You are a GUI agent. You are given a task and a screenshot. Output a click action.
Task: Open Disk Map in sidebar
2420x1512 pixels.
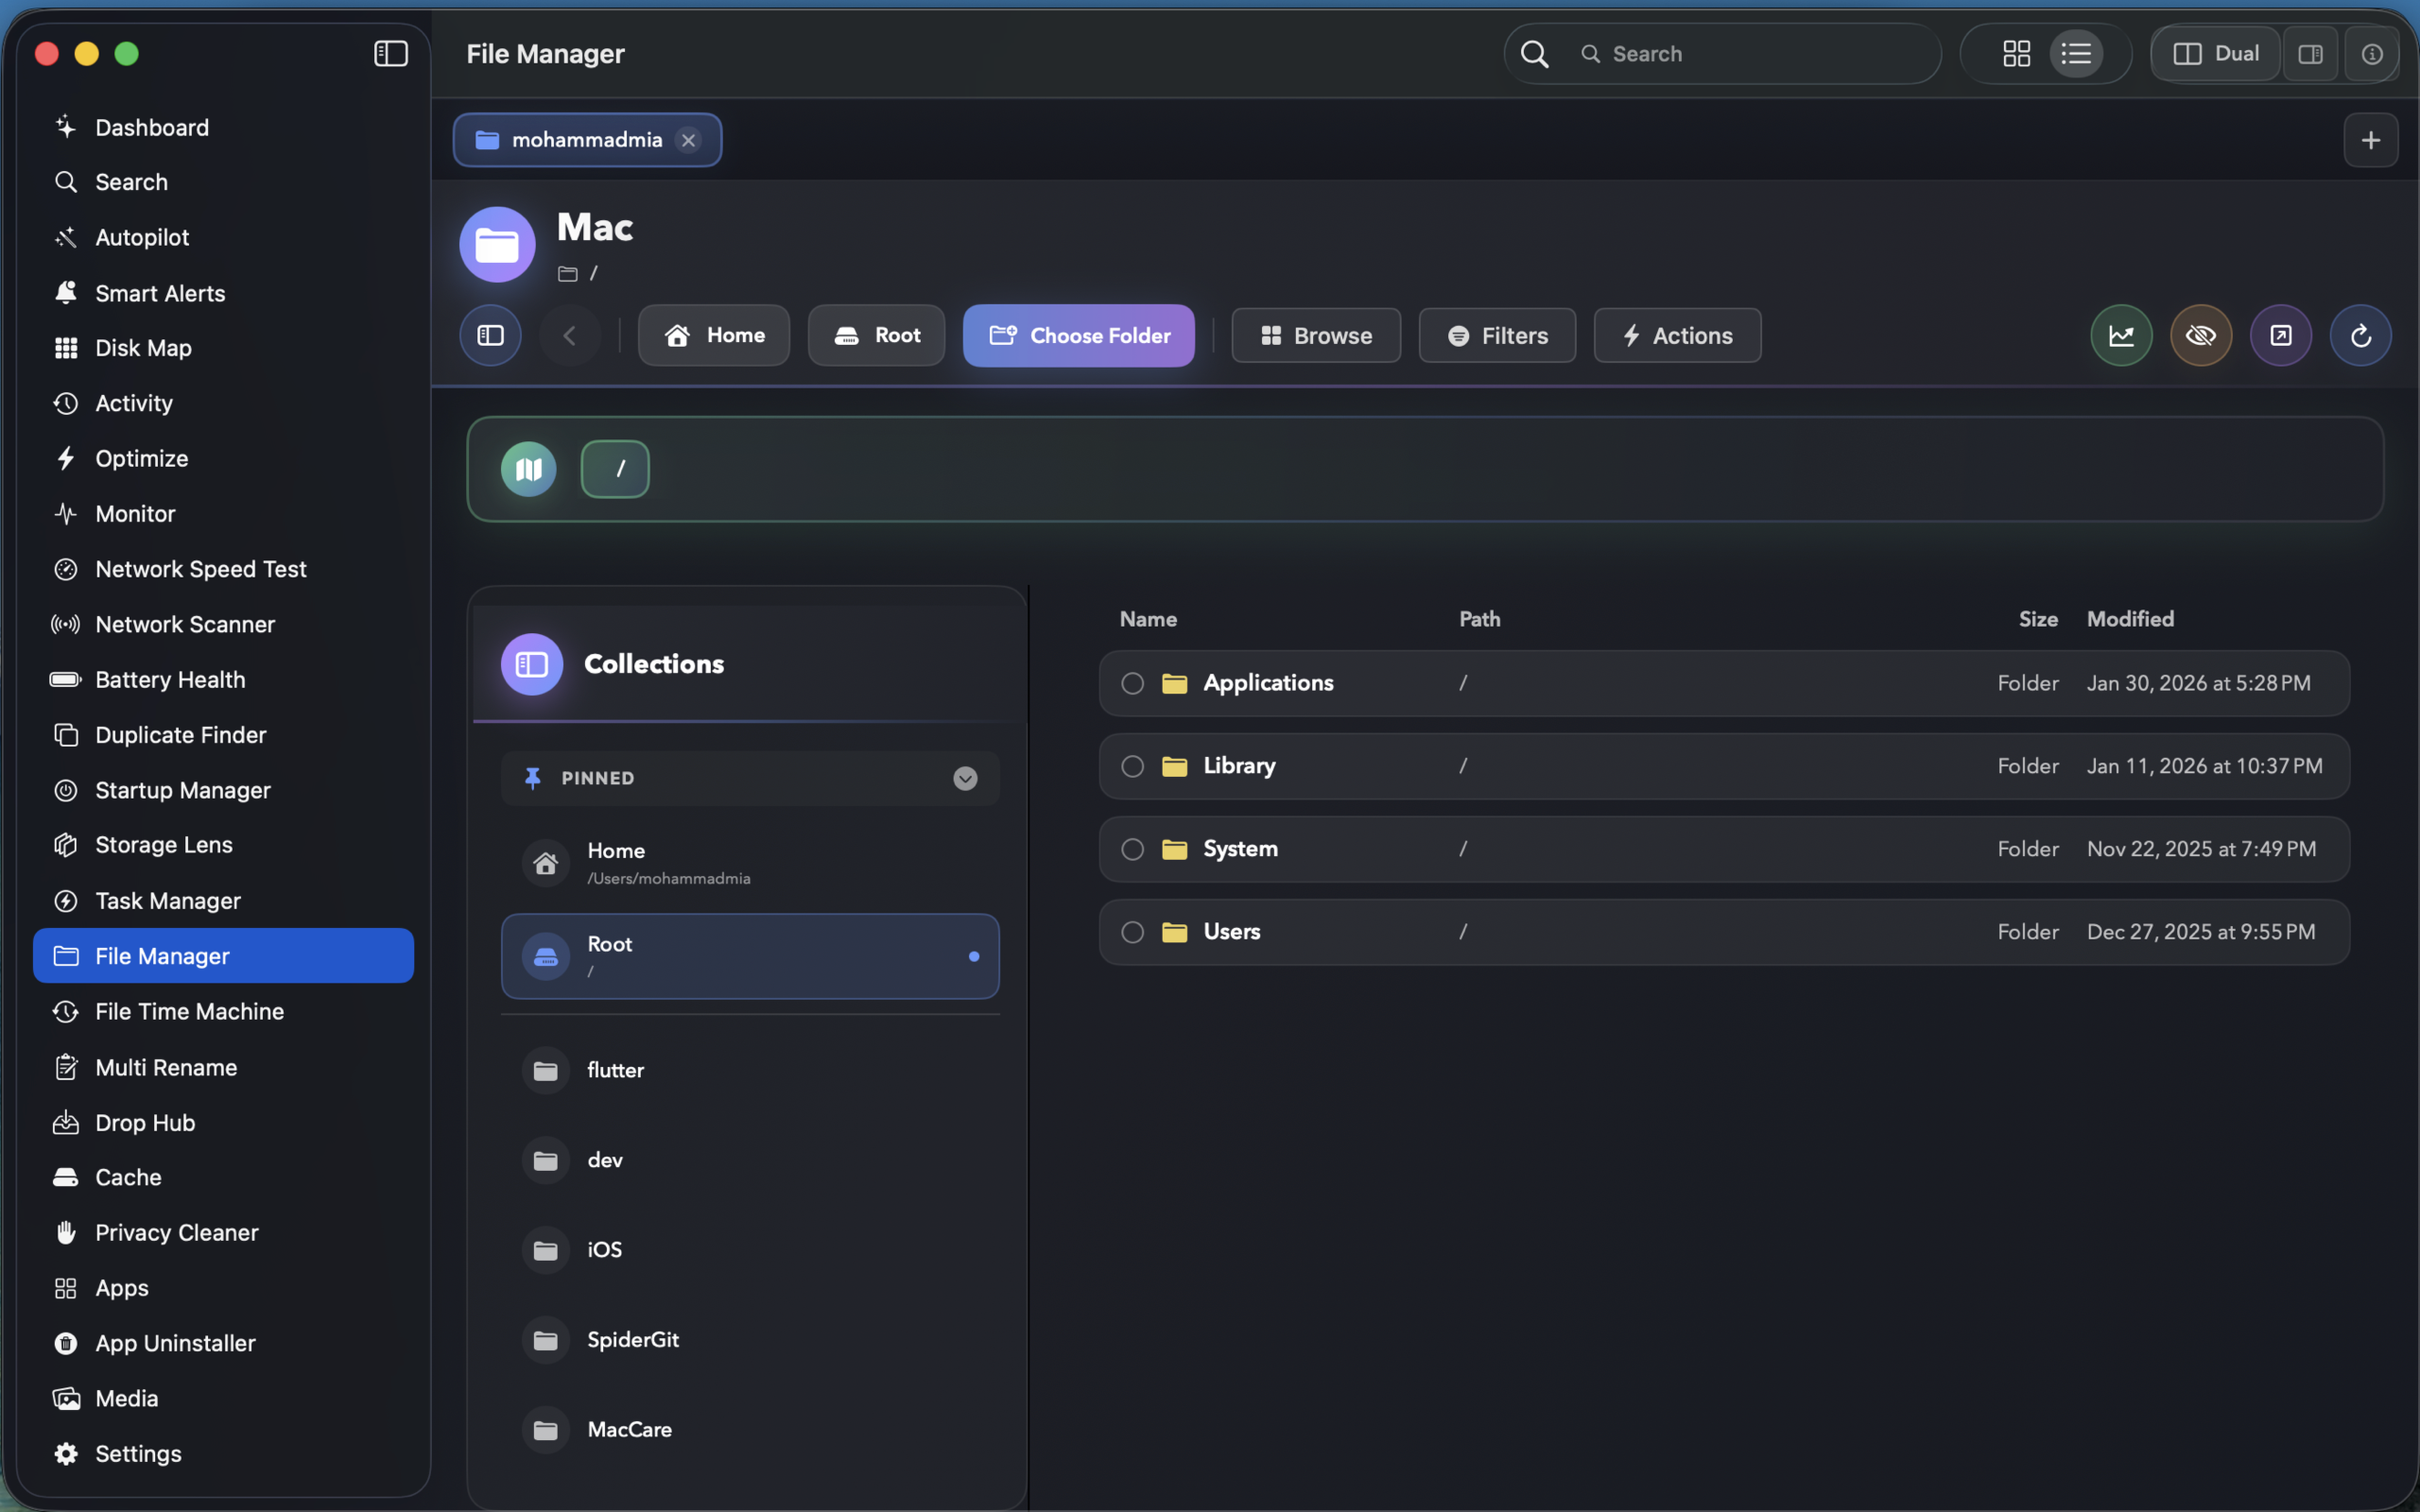(x=223, y=348)
